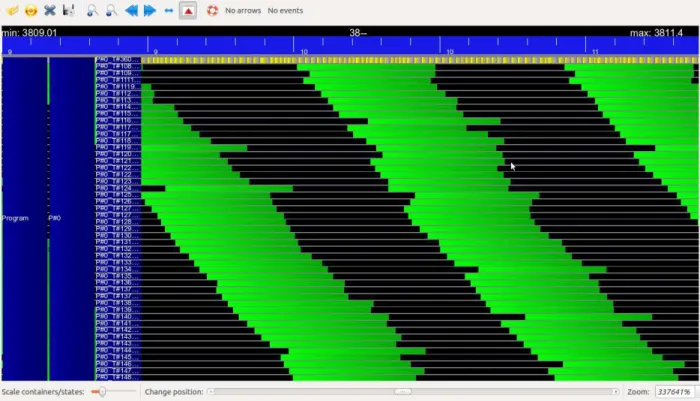Select thread row P#0_T#140
The image size is (700, 401).
[117, 317]
